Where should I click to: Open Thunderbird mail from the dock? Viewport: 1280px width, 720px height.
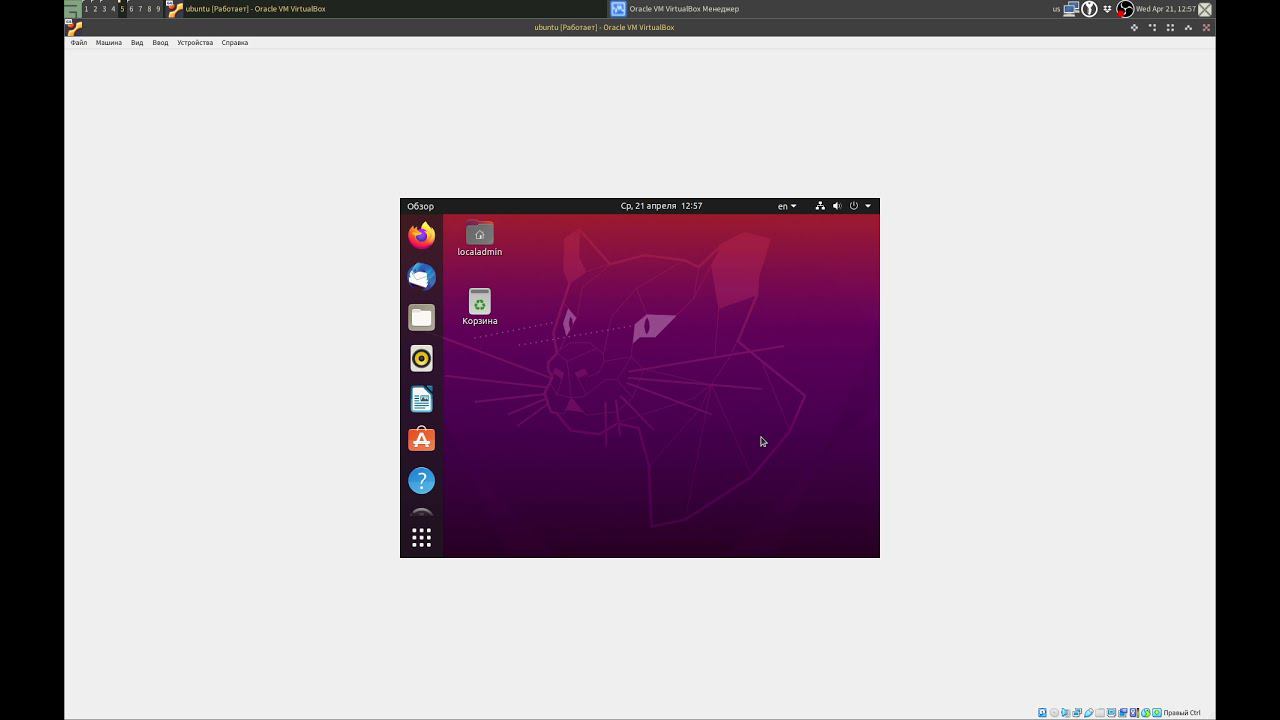pos(422,276)
